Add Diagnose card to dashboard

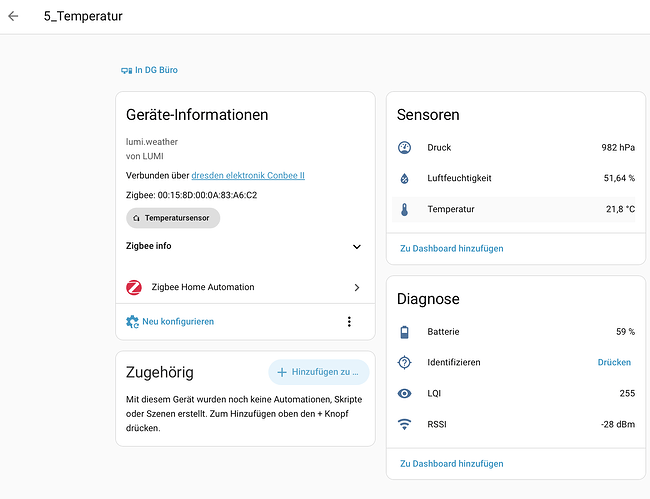click(x=451, y=464)
